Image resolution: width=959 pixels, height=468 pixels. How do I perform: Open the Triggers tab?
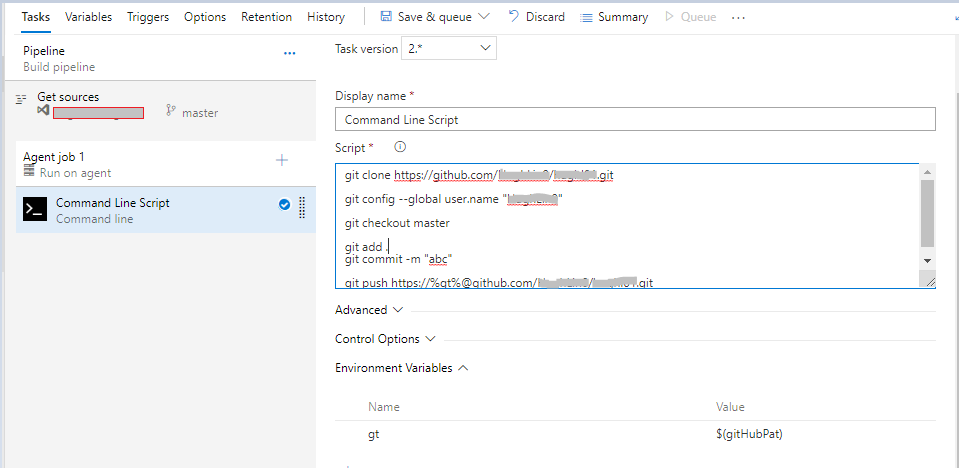[148, 17]
